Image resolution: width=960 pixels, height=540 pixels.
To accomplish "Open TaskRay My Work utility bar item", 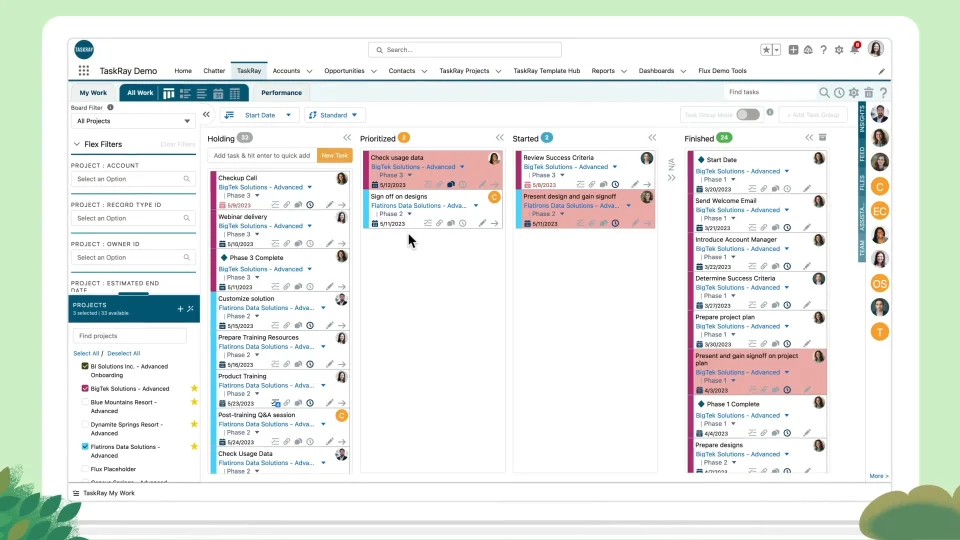I will [103, 493].
